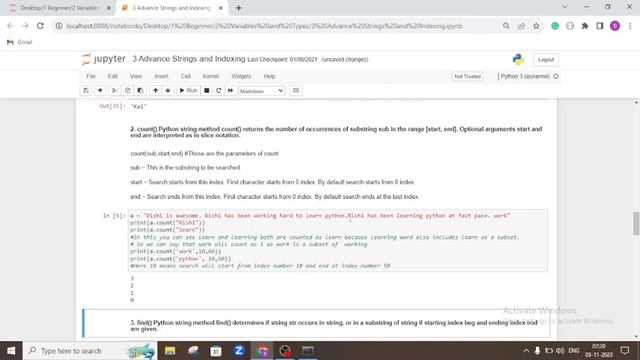
Task: Open the command palette keyboard icon
Action: (296, 91)
